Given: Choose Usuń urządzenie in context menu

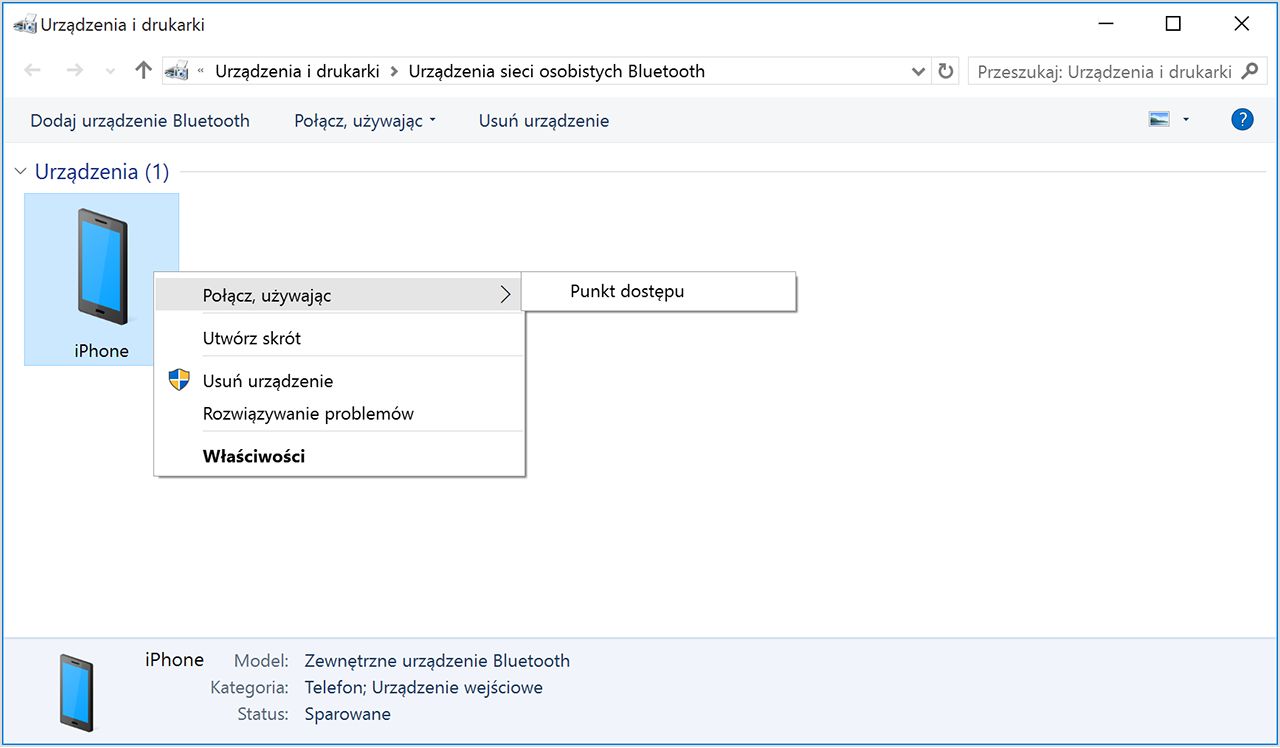Looking at the screenshot, I should click(x=339, y=381).
